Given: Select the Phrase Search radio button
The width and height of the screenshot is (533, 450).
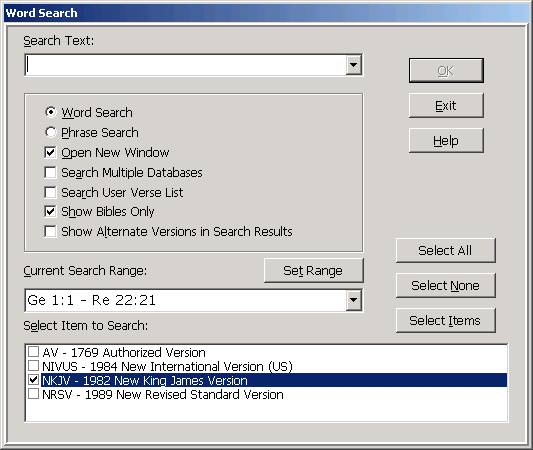Looking at the screenshot, I should [x=51, y=132].
